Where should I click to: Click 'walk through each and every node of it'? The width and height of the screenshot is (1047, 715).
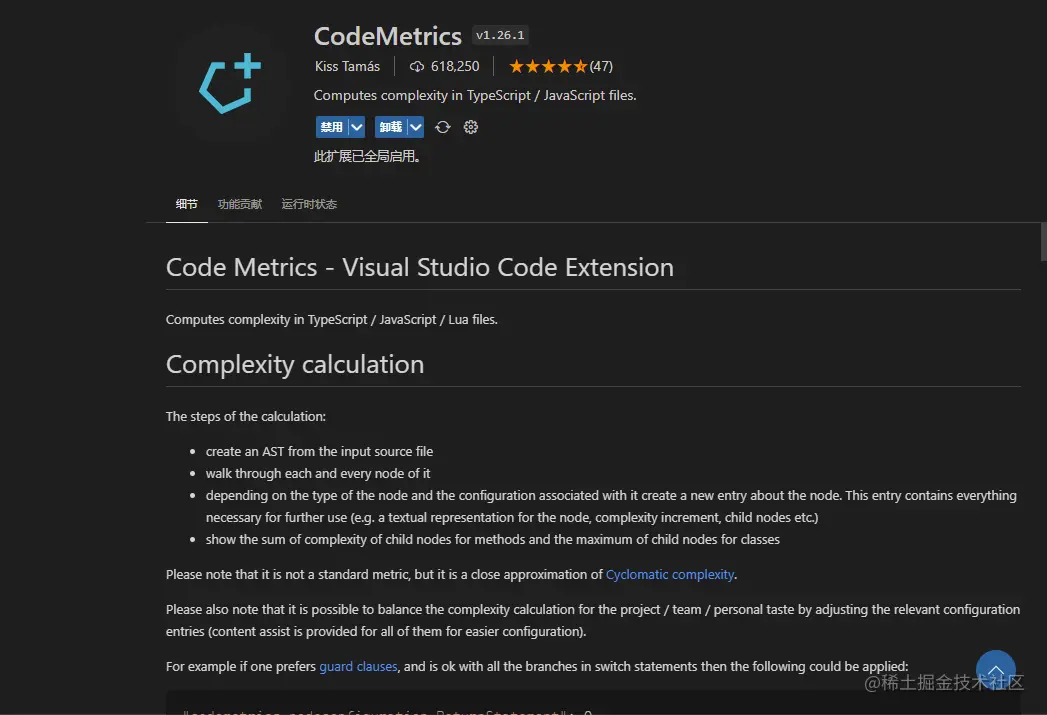point(318,473)
